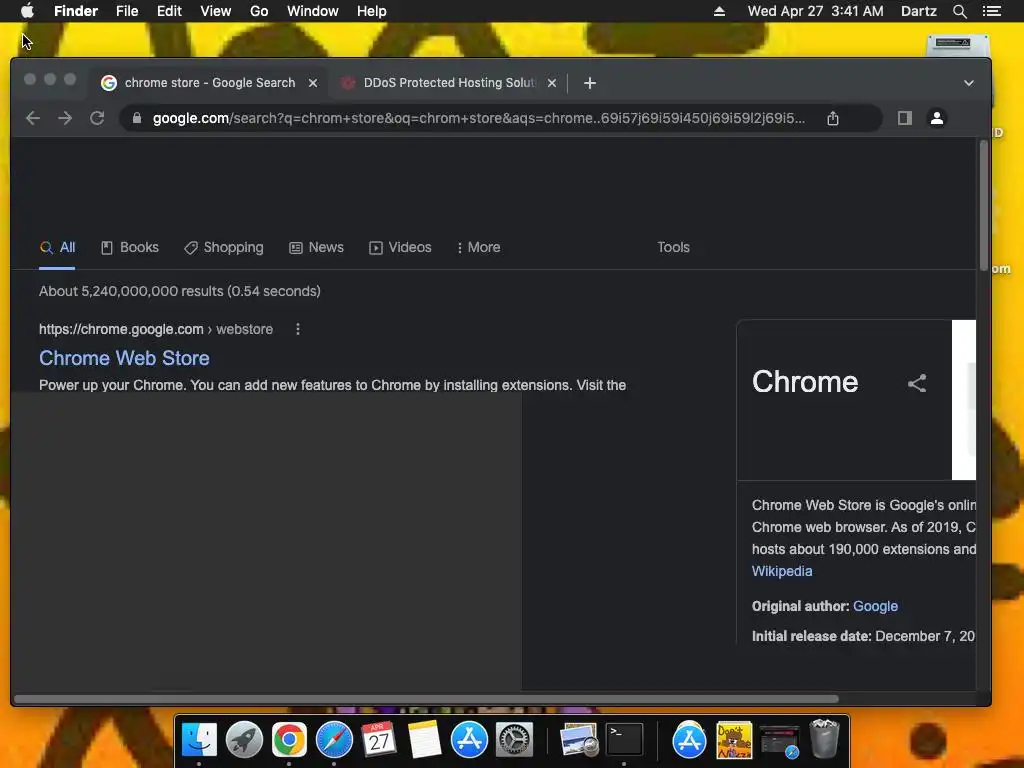The image size is (1024, 768).
Task: Open Finder from the Dock
Action: tap(199, 740)
